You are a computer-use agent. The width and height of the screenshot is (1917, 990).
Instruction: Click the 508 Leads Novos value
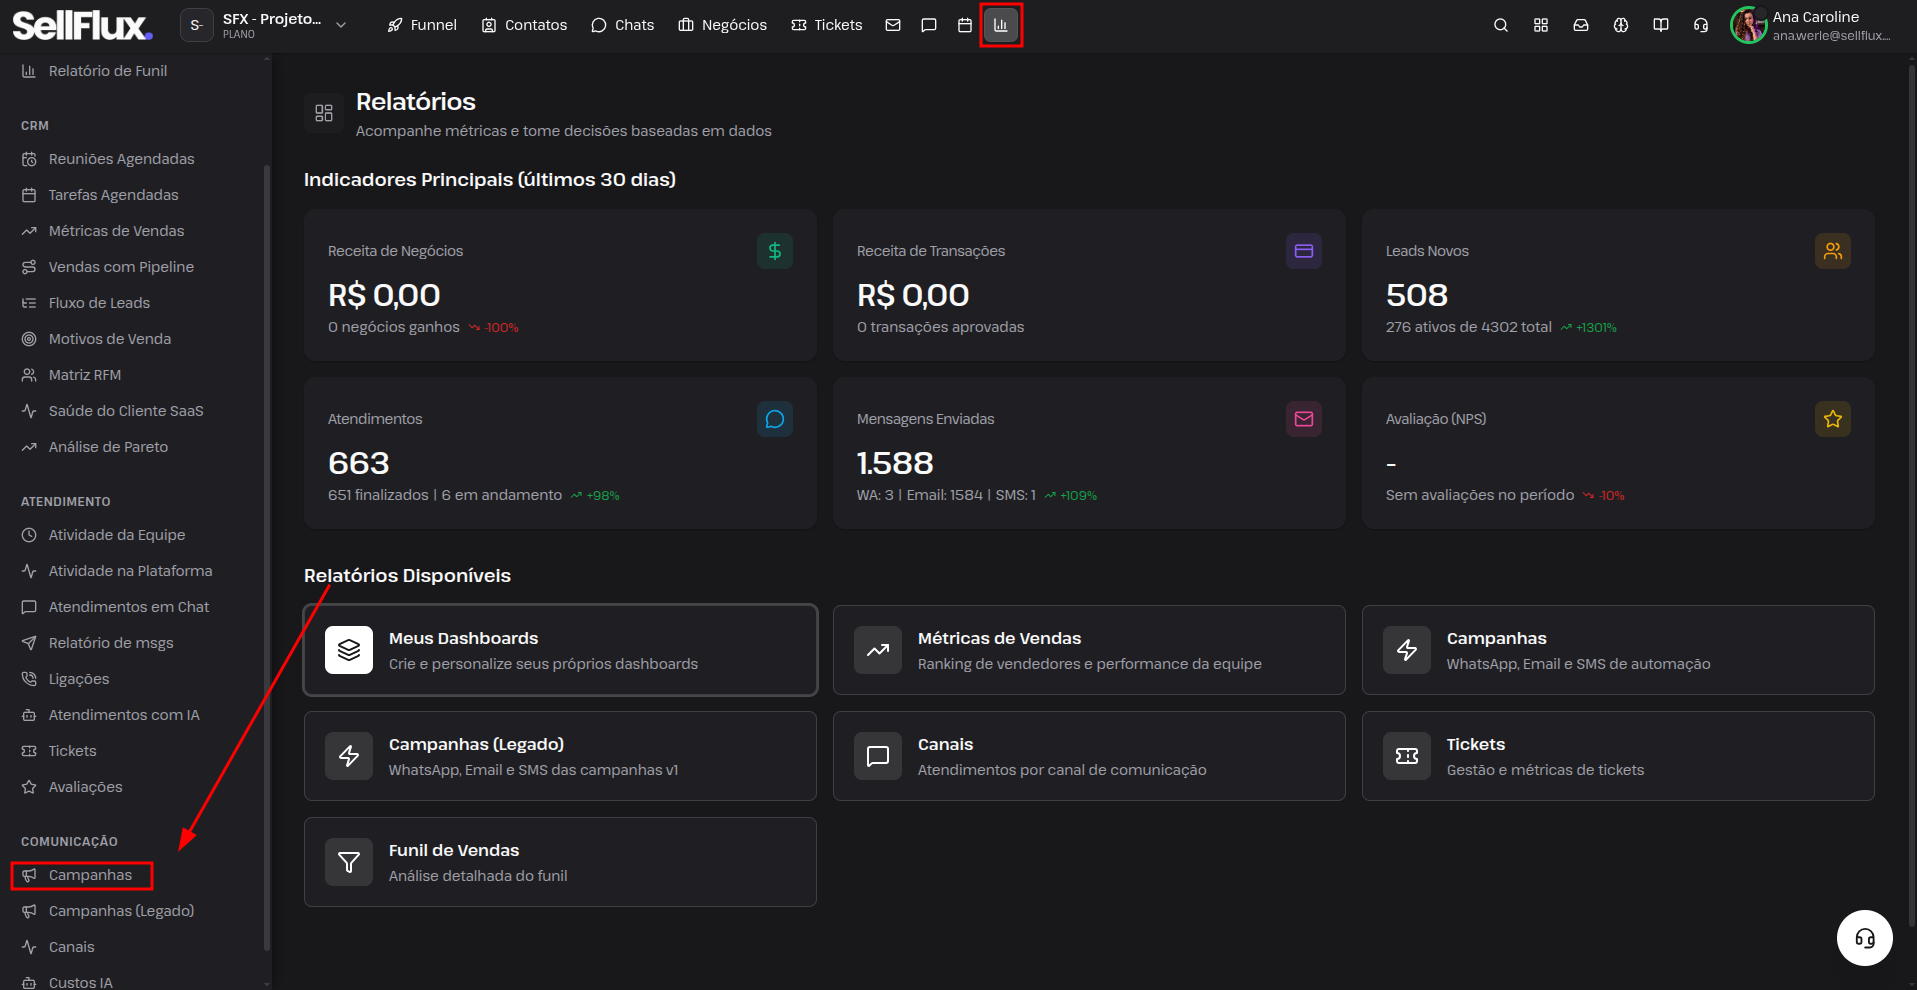[1417, 295]
